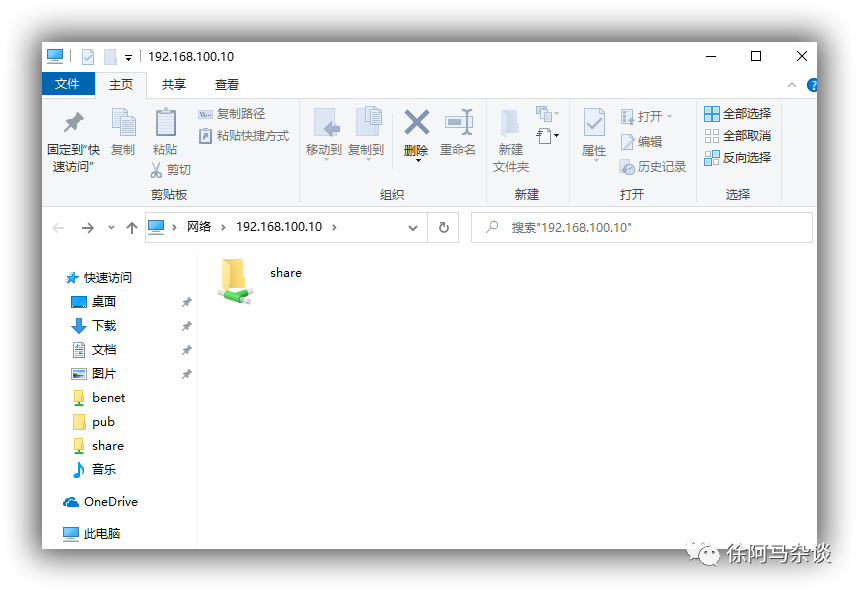Click Select None (全部取消)
Viewport: 859px width, 591px height.
pyautogui.click(x=737, y=136)
